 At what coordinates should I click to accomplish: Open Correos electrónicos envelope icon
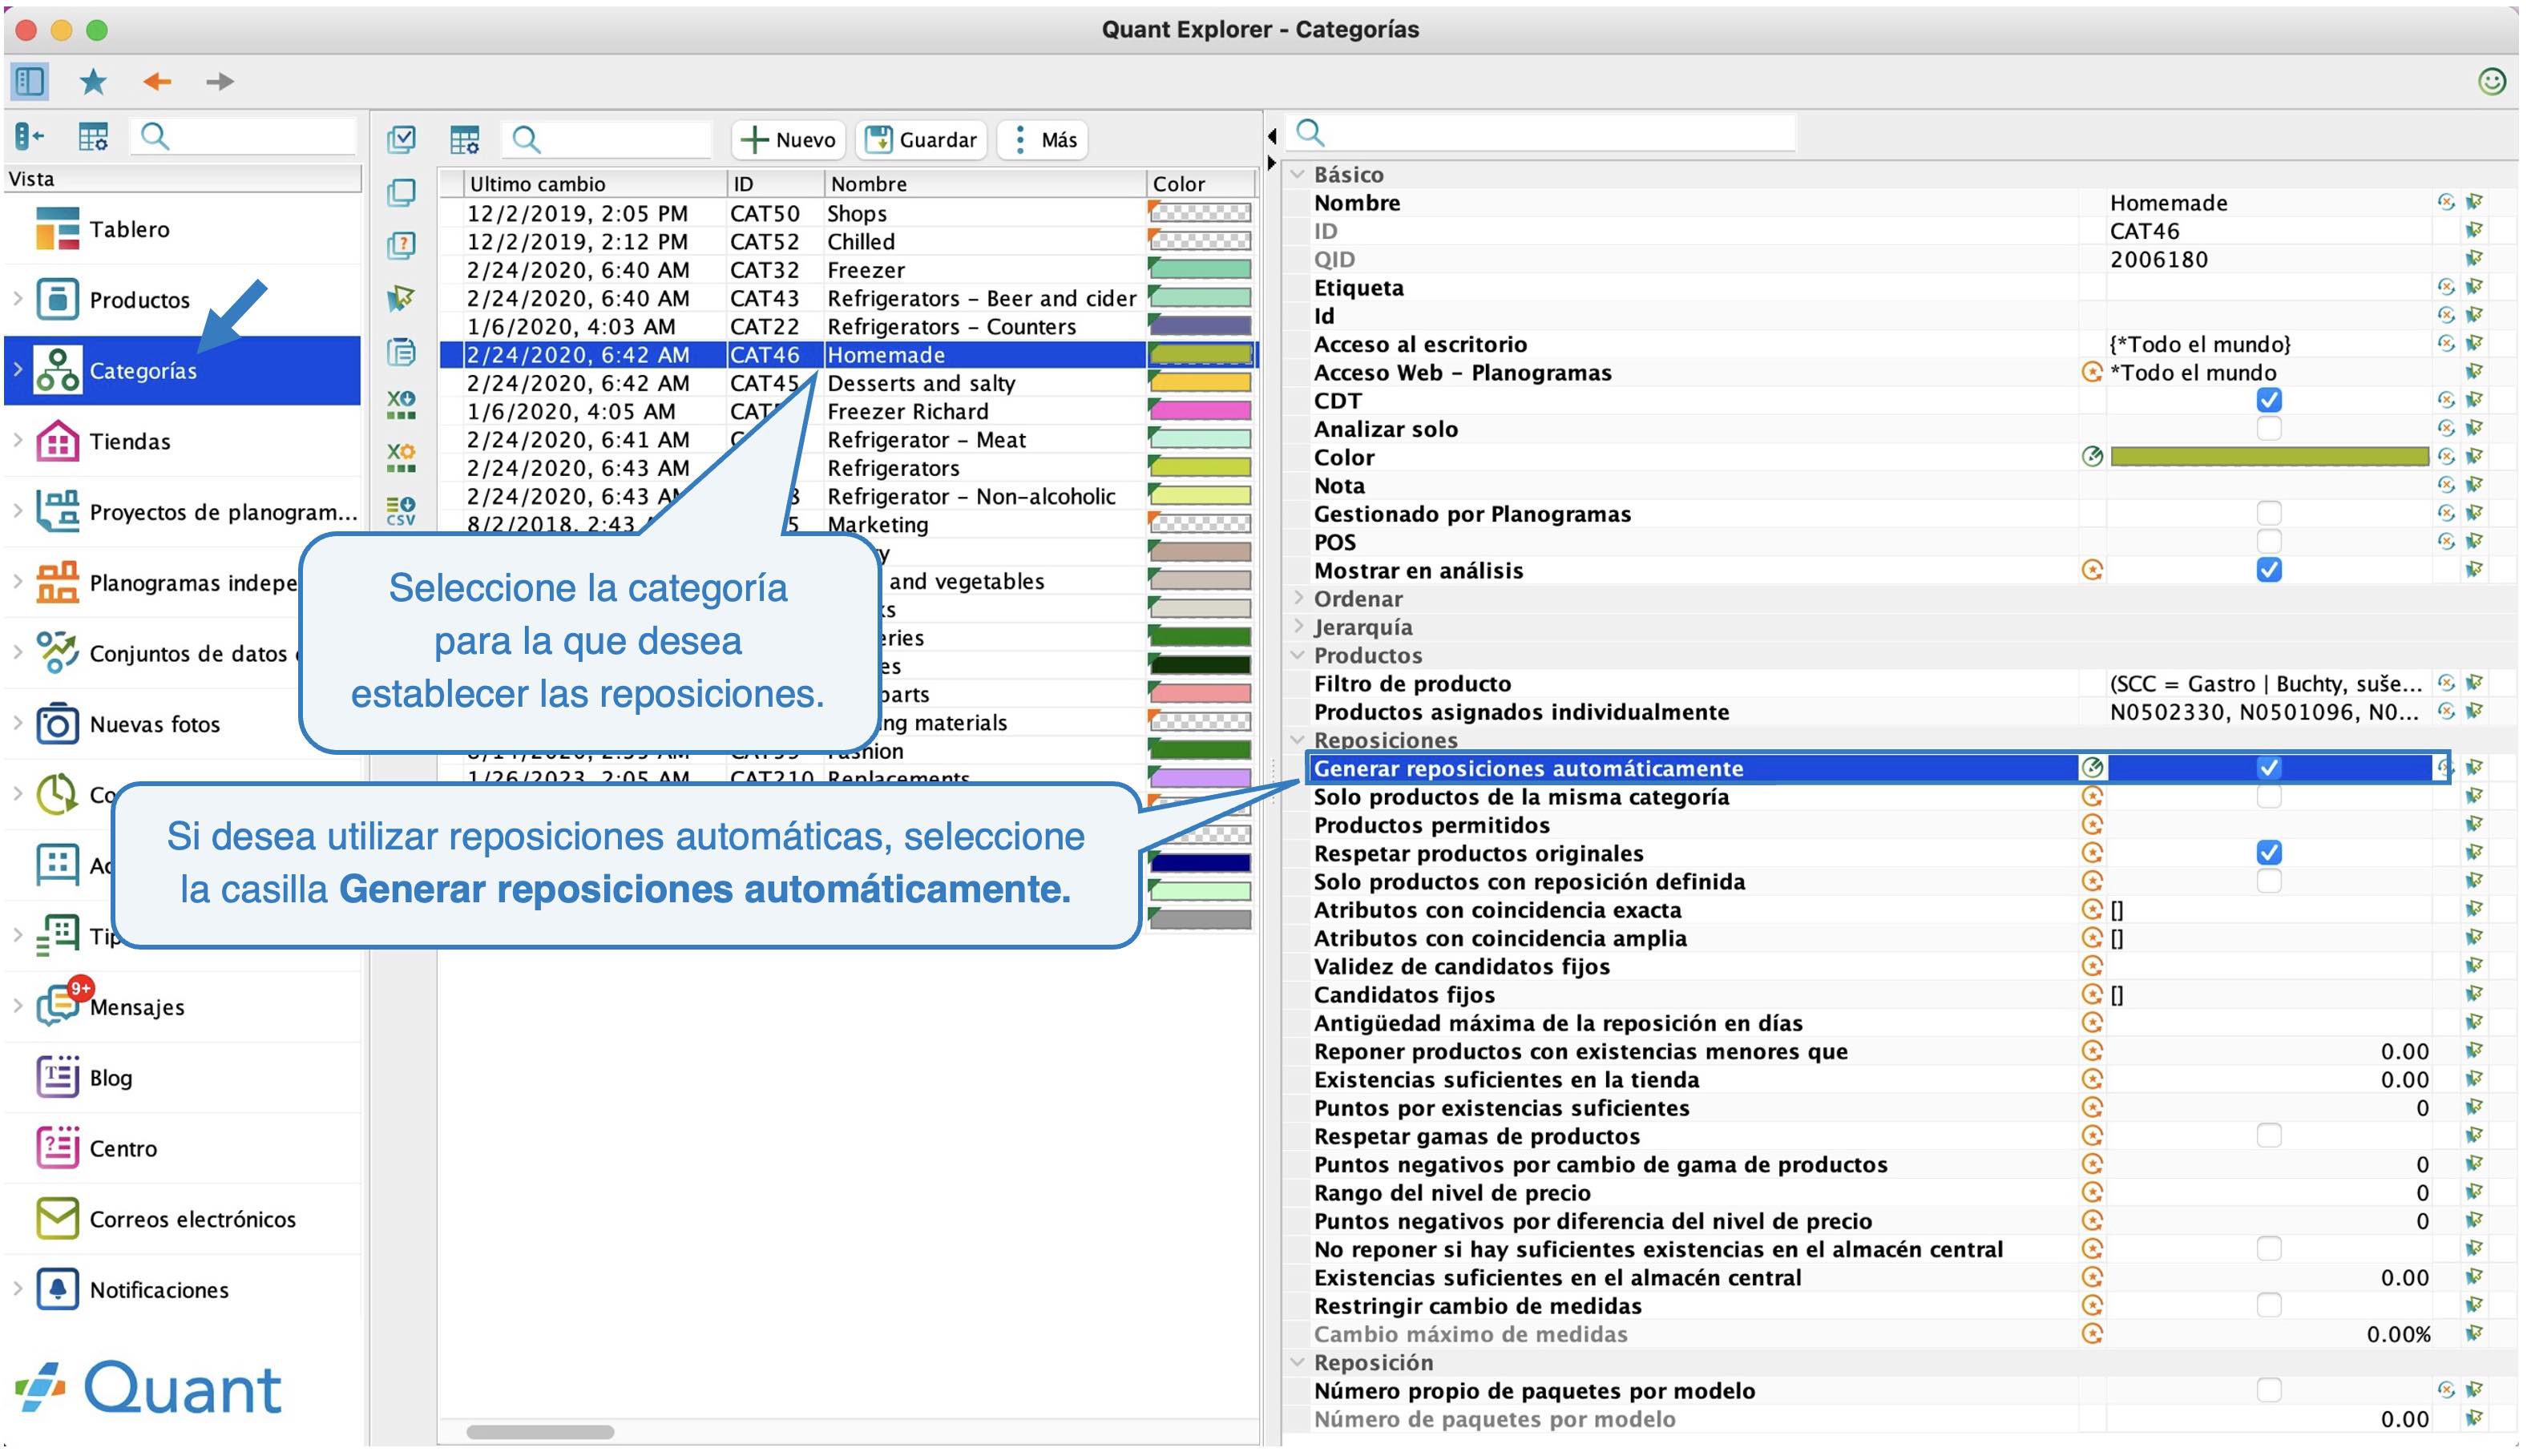point(57,1219)
